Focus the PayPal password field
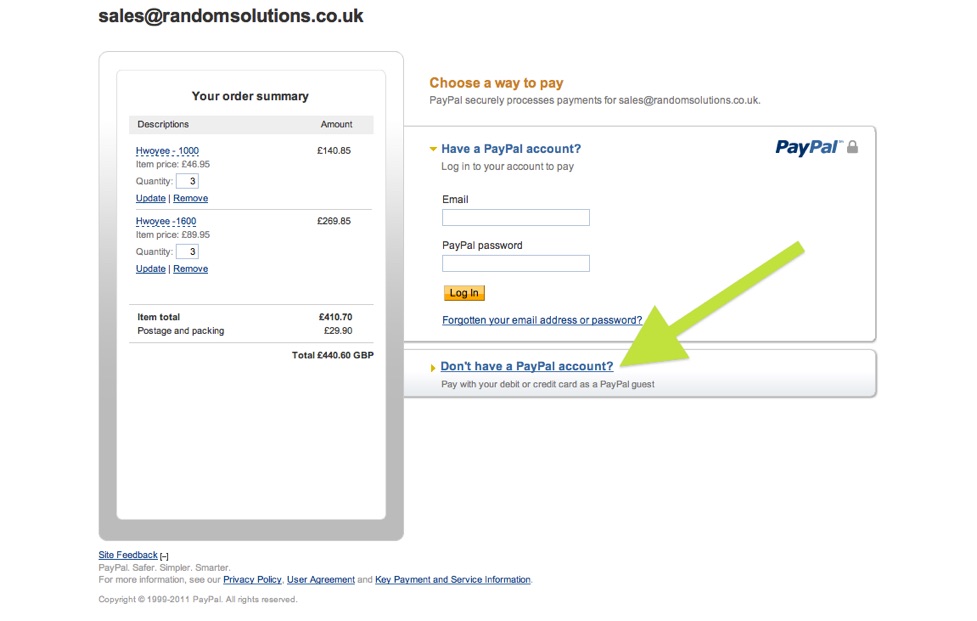 [x=515, y=264]
